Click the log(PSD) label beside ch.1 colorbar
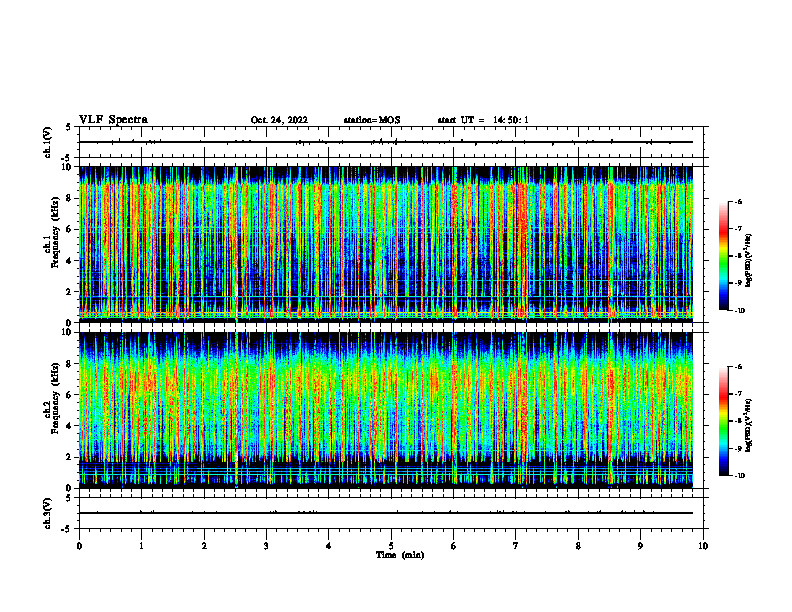Viewport: 792px width, 612px height. pyautogui.click(x=749, y=261)
